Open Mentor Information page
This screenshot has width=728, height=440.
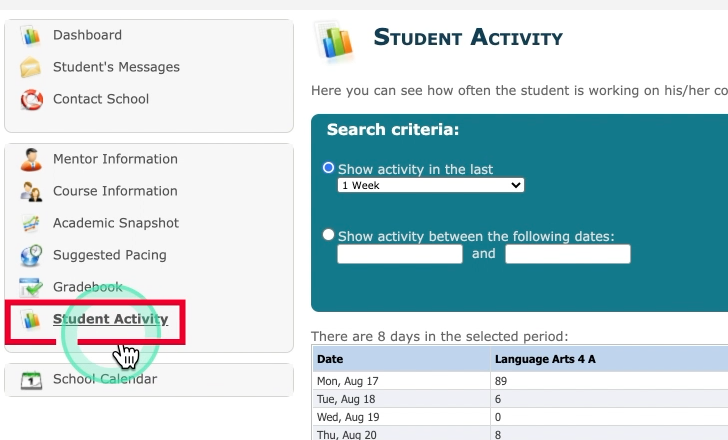click(115, 159)
